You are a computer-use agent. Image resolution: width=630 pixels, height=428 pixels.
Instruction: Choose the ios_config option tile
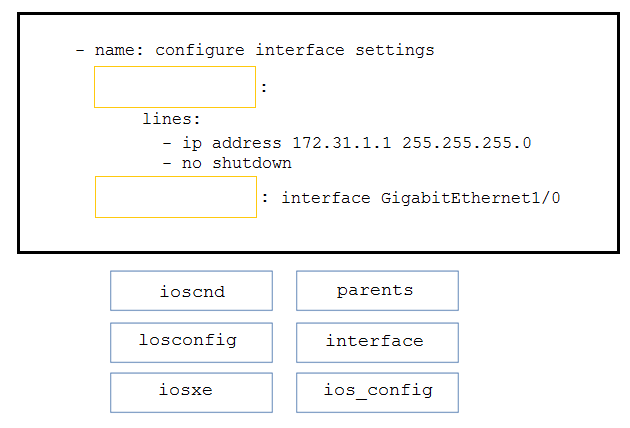point(377,393)
